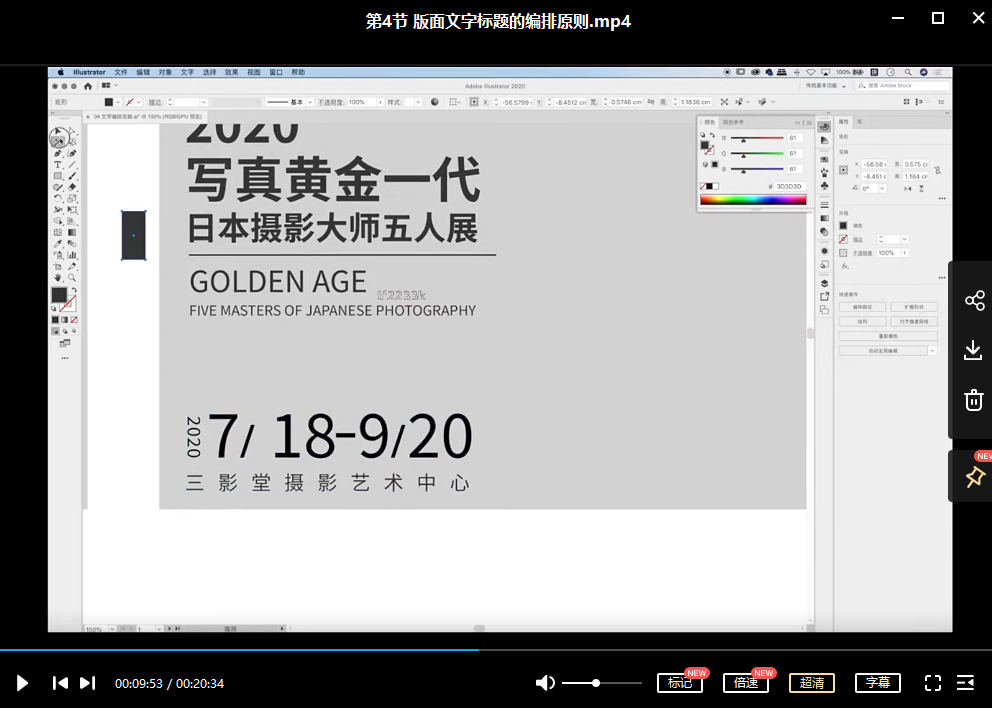The image size is (992, 708).
Task: Open the playlist panel icon
Action: point(965,683)
